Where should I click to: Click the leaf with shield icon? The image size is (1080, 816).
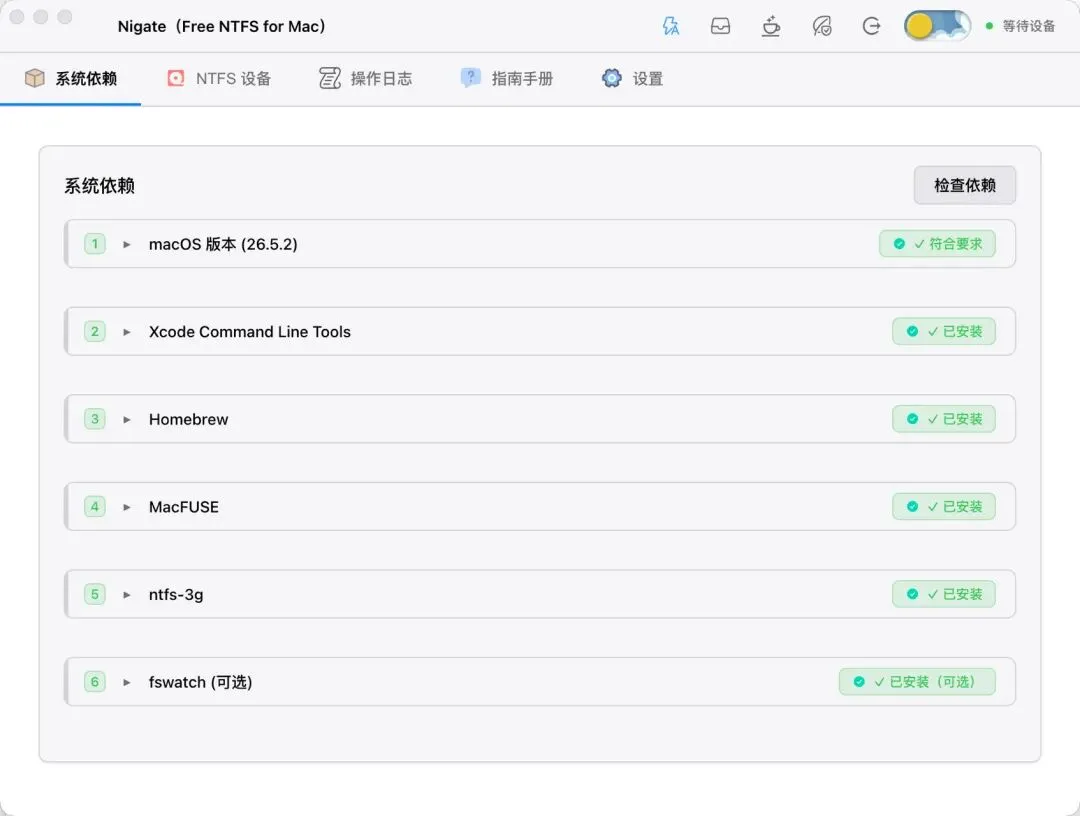pyautogui.click(x=822, y=26)
